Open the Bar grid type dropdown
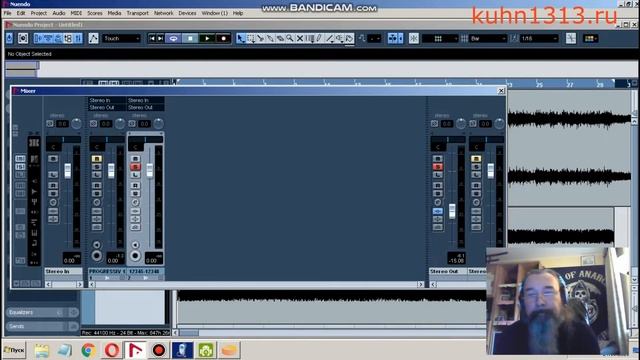The height and width of the screenshot is (360, 640). point(488,38)
